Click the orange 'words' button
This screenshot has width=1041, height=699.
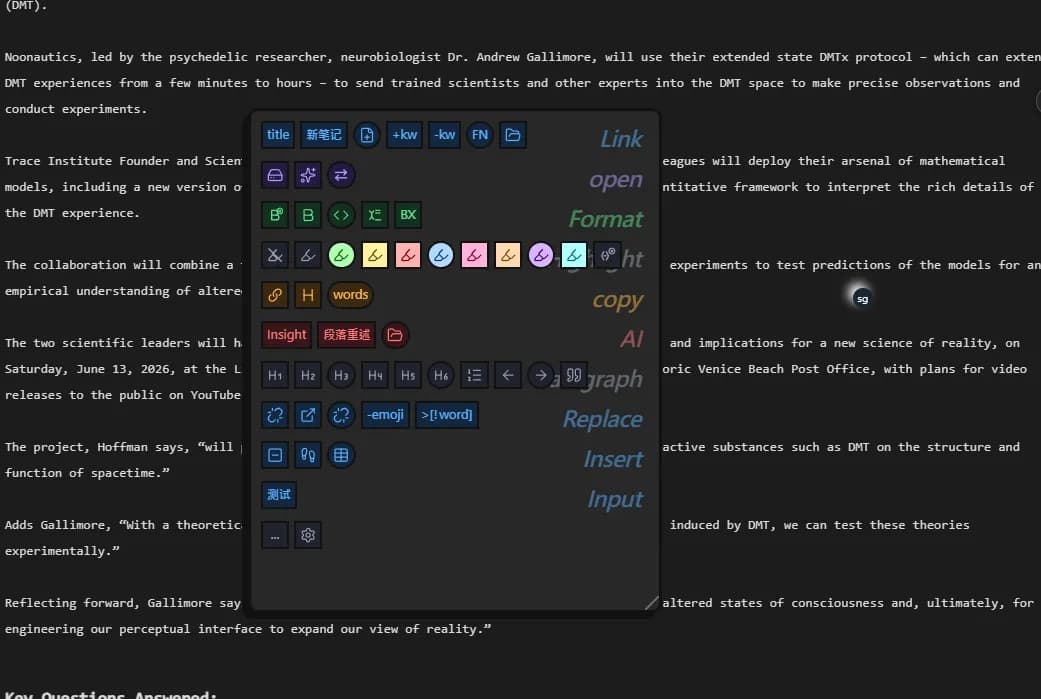(x=351, y=295)
